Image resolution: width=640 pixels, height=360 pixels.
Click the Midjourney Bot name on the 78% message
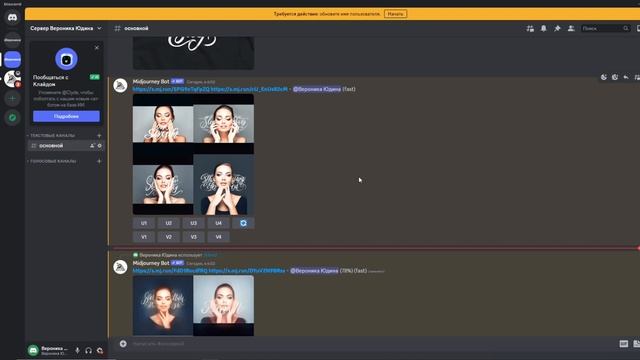[x=151, y=263]
